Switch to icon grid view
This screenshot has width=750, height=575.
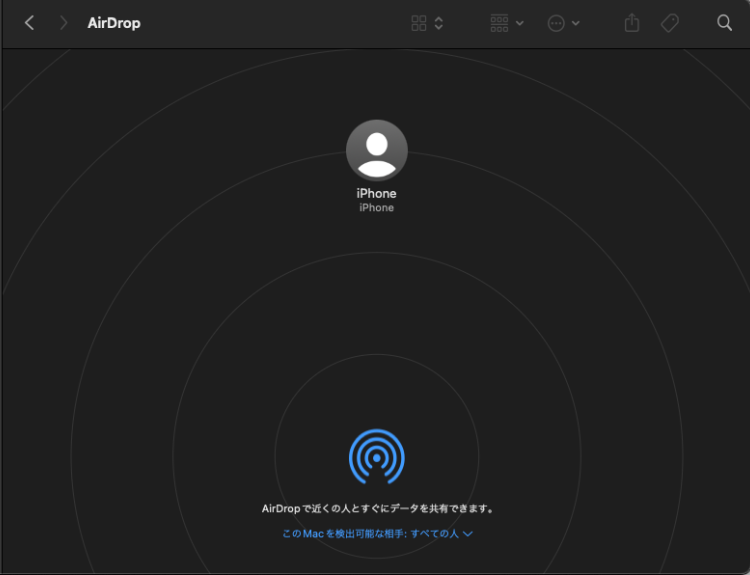point(419,23)
